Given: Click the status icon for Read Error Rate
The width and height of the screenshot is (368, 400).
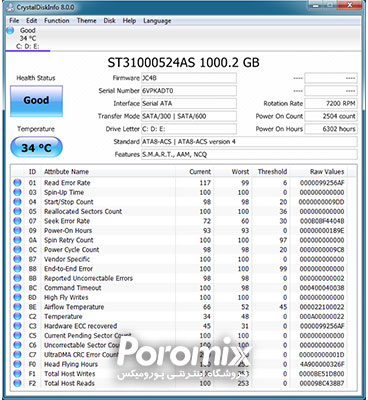Looking at the screenshot, I should pos(17,183).
